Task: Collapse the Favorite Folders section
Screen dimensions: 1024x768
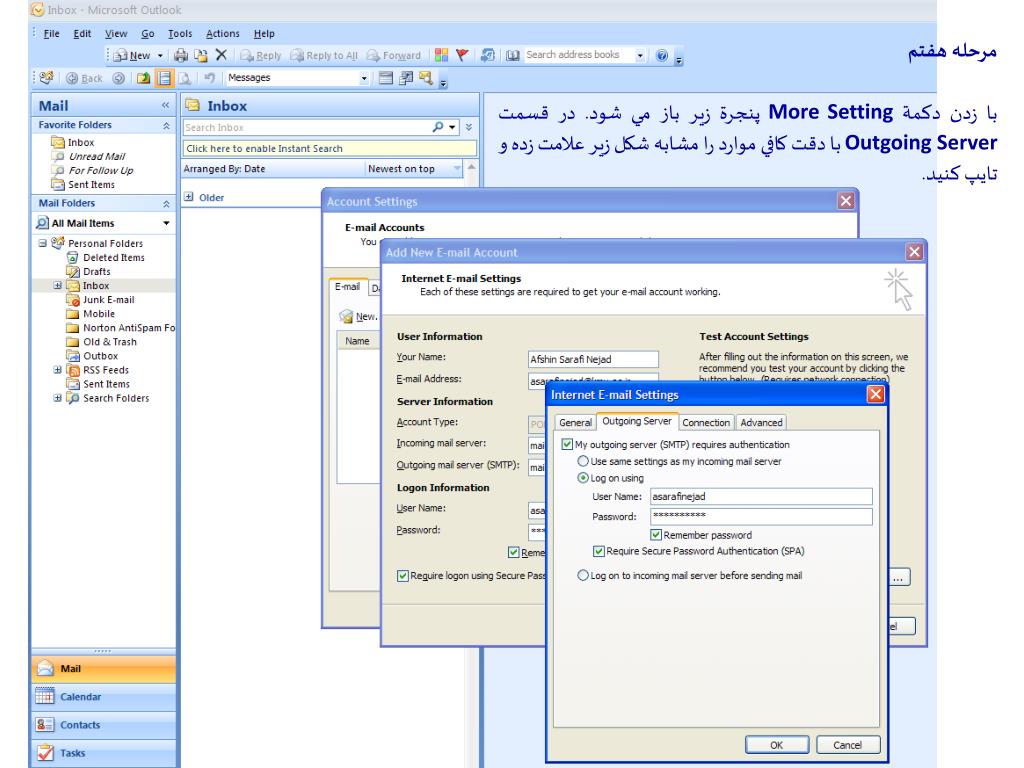Action: 166,125
